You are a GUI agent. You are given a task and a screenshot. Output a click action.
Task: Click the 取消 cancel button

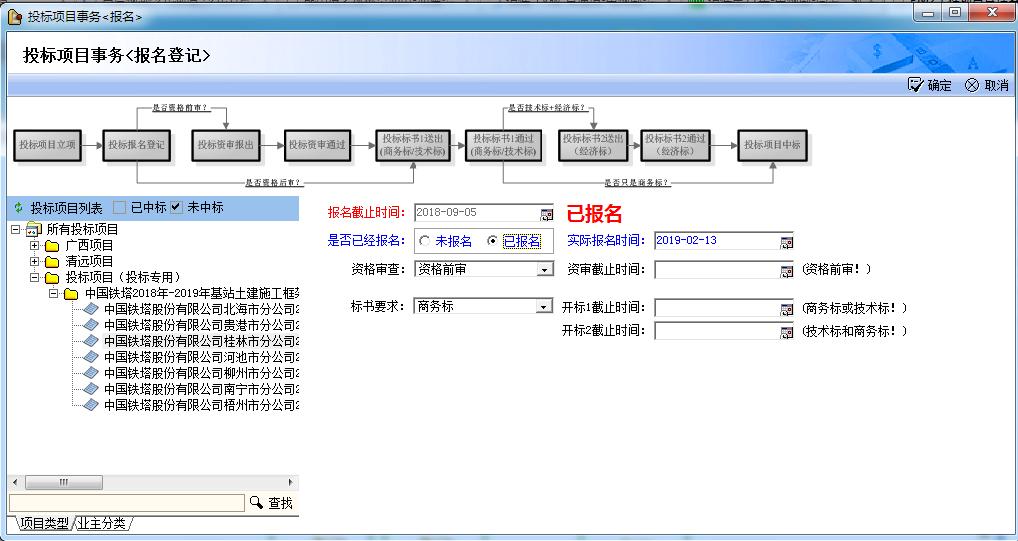(x=987, y=86)
